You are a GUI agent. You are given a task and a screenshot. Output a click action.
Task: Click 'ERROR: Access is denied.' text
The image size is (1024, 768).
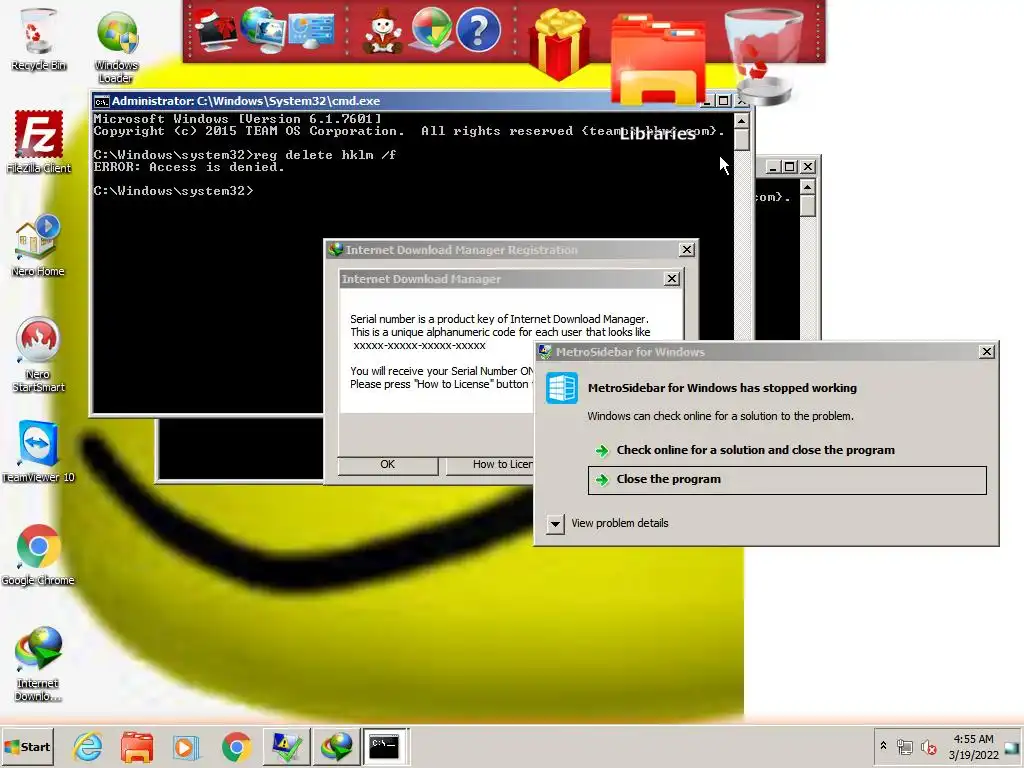189,167
